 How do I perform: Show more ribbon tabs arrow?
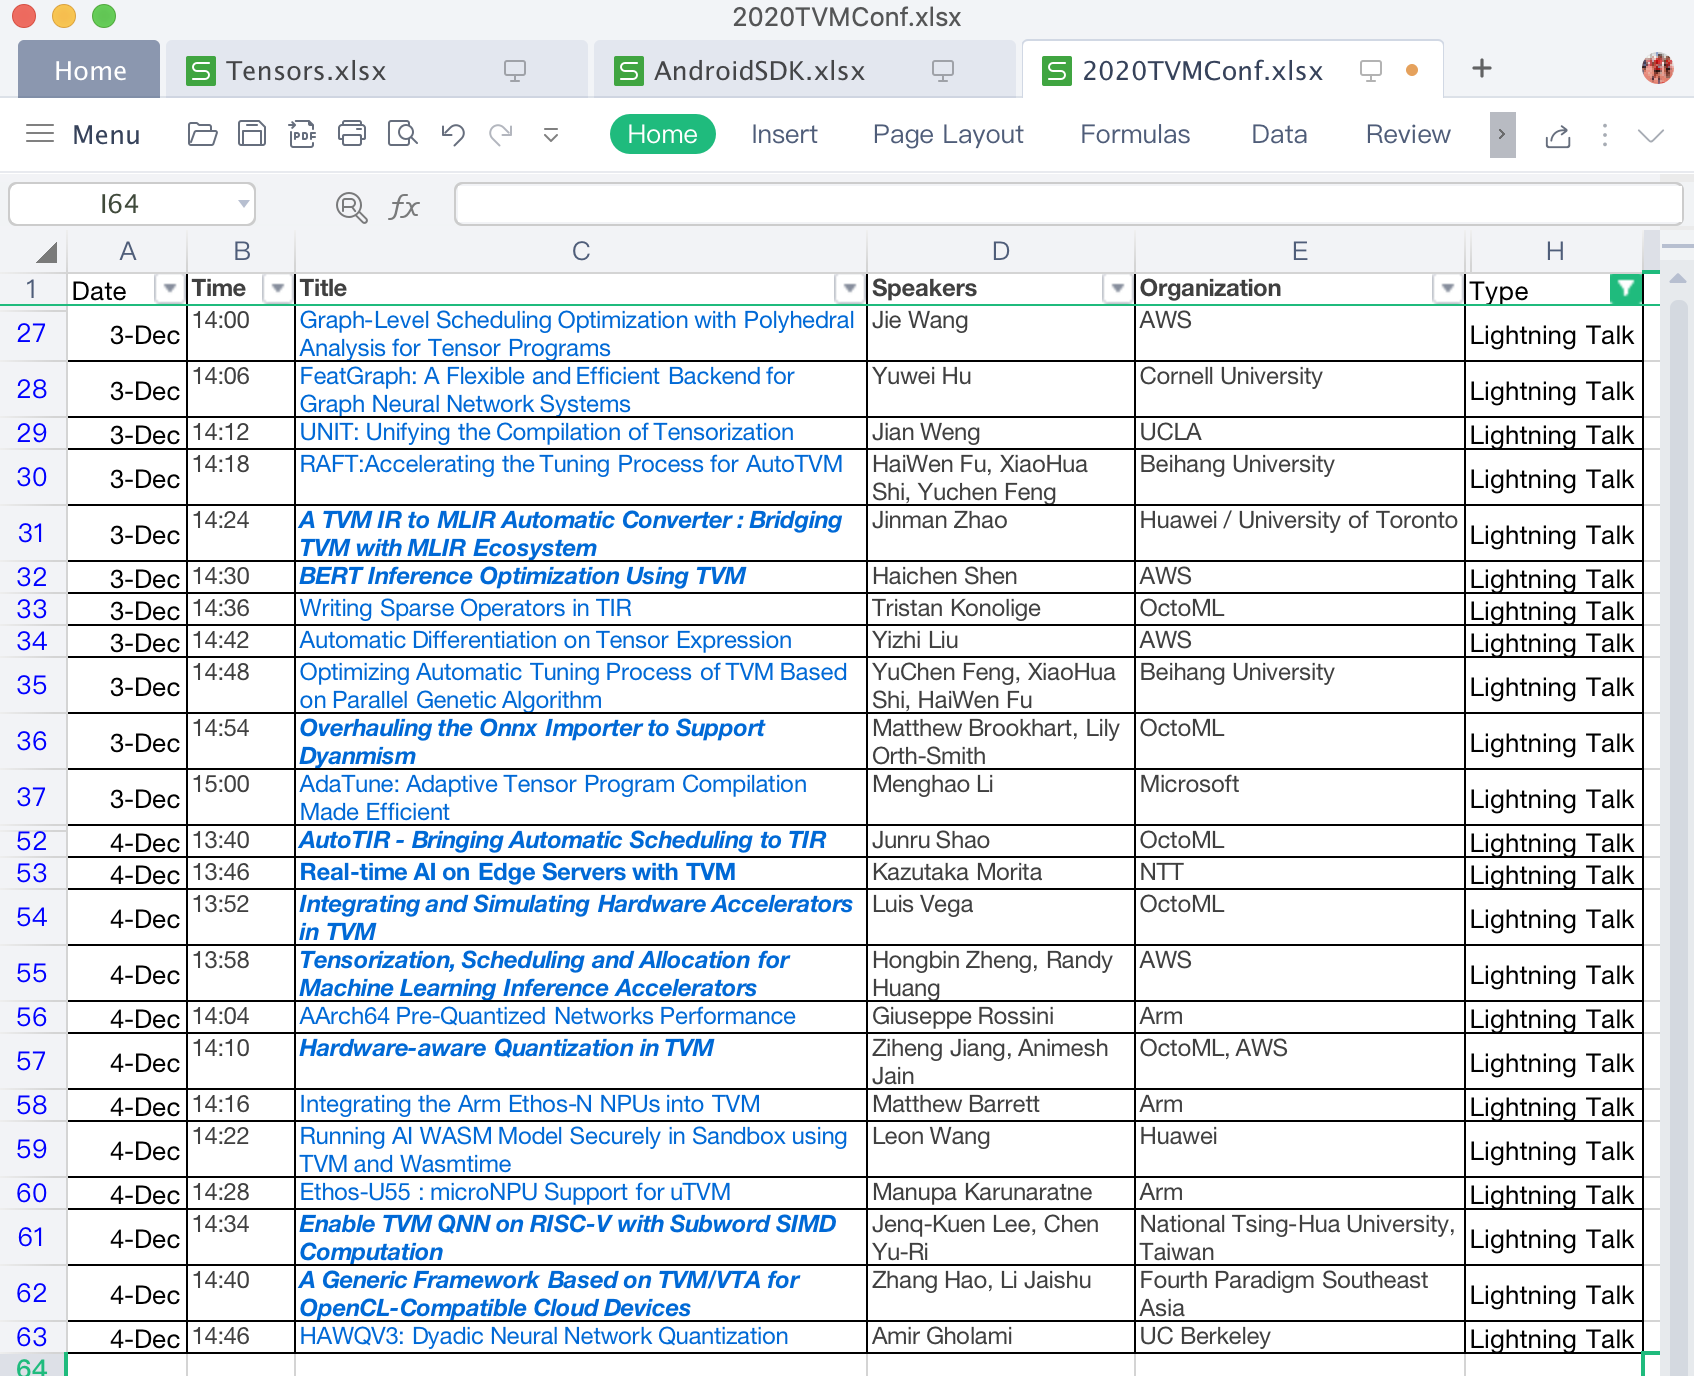(x=1502, y=135)
